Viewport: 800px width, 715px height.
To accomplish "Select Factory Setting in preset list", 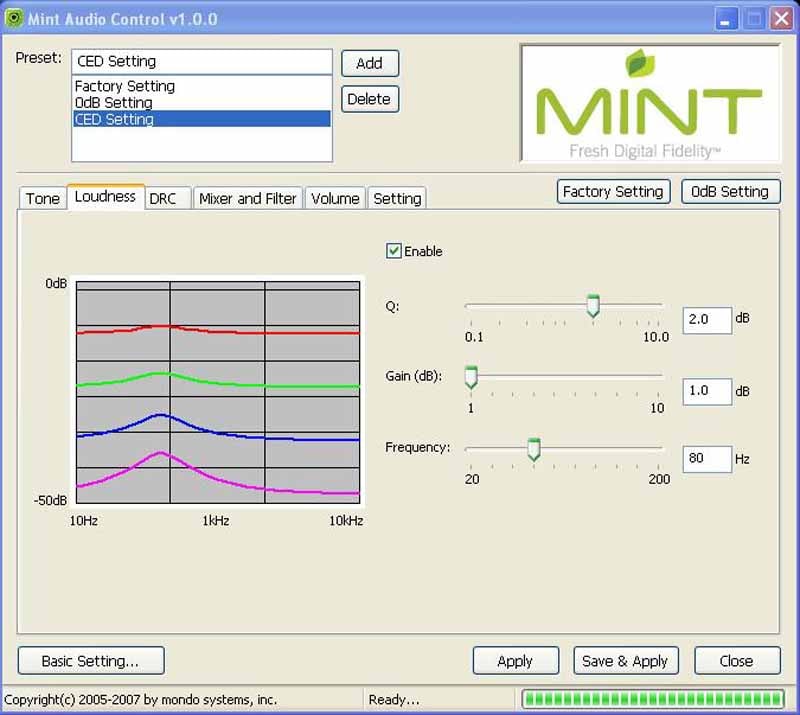I will pyautogui.click(x=125, y=87).
